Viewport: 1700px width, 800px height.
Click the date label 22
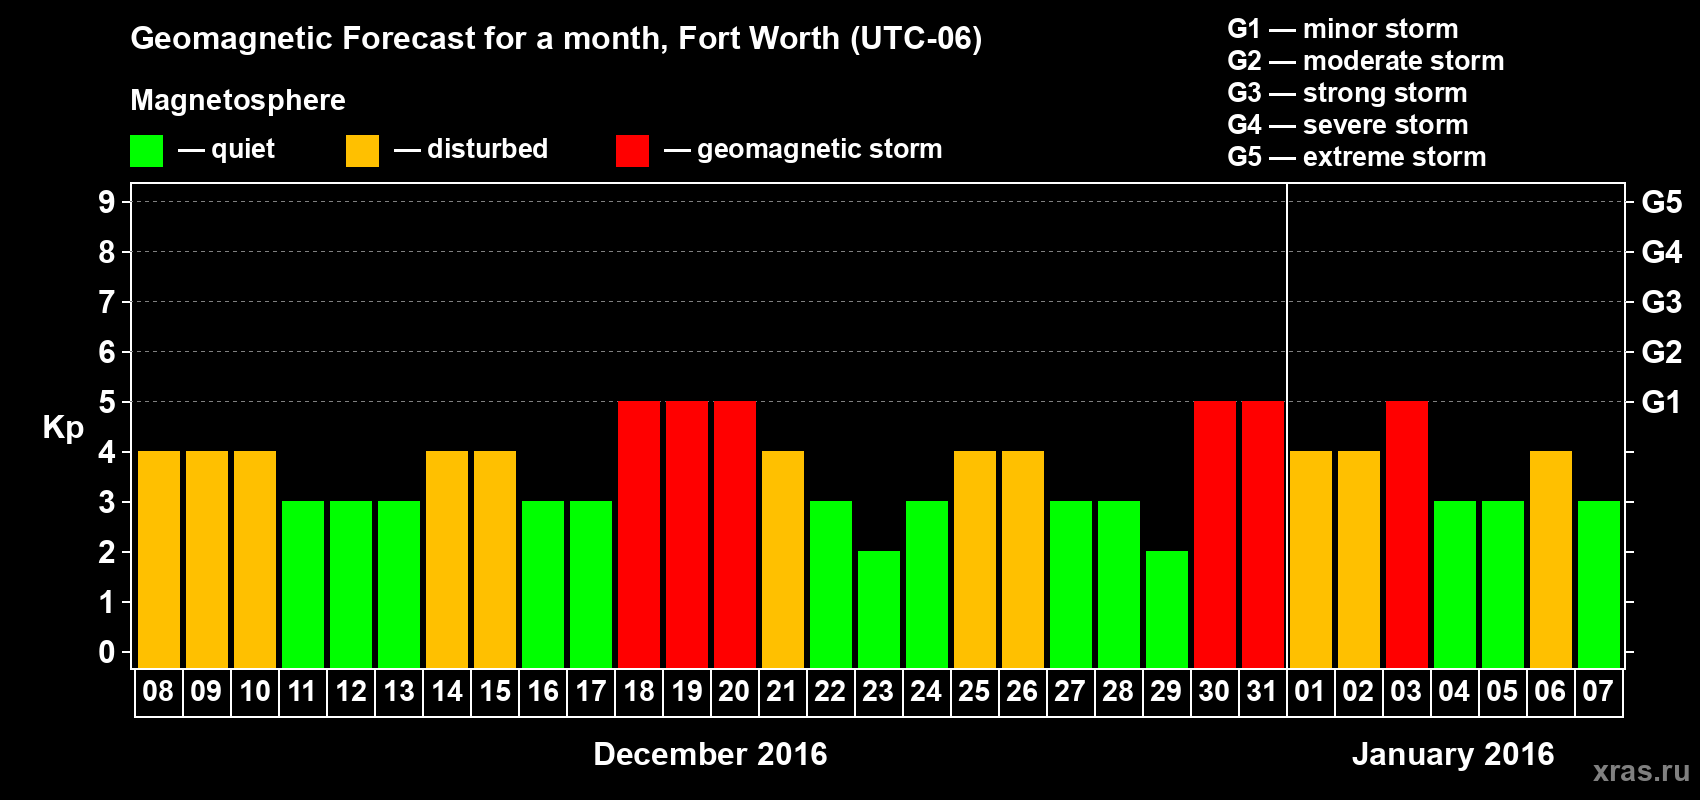tap(830, 691)
